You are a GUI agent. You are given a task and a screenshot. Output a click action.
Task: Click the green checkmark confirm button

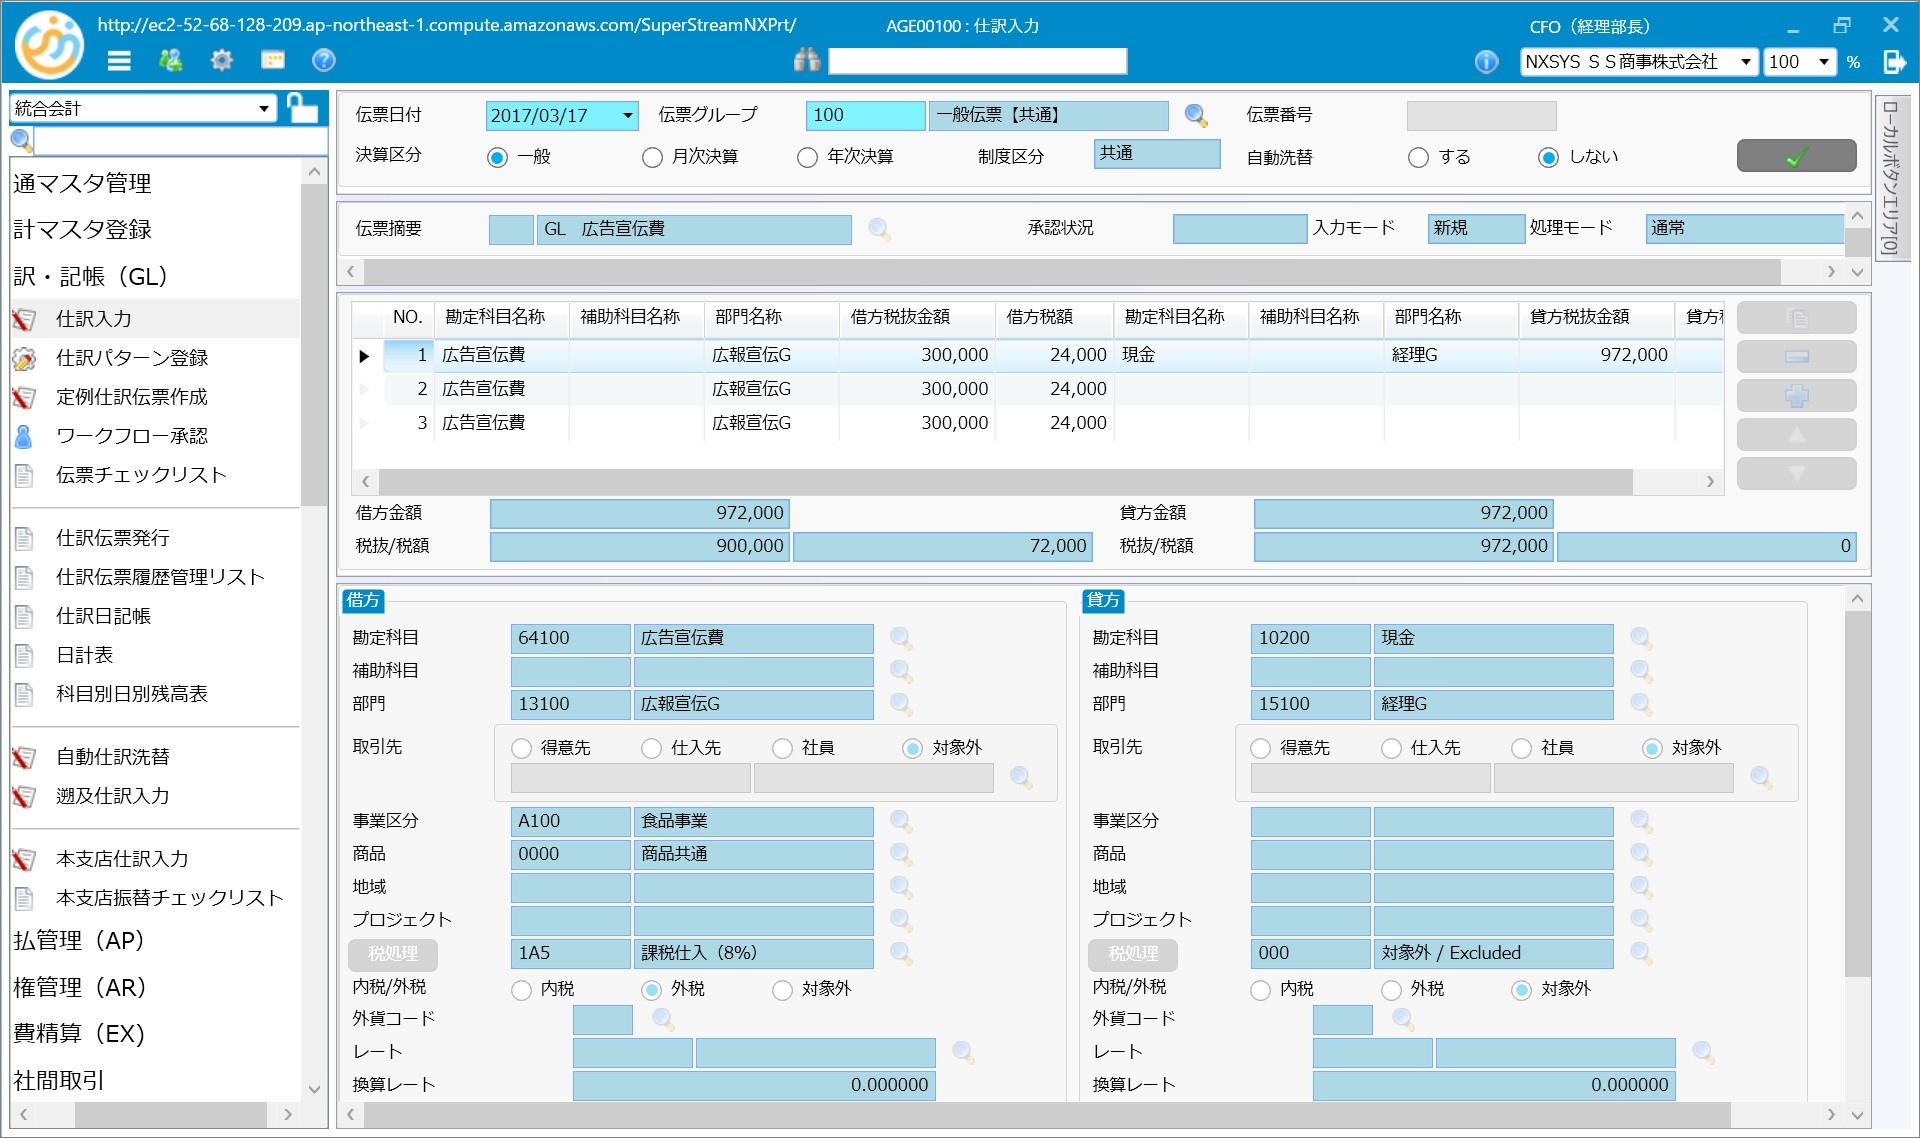[x=1796, y=157]
